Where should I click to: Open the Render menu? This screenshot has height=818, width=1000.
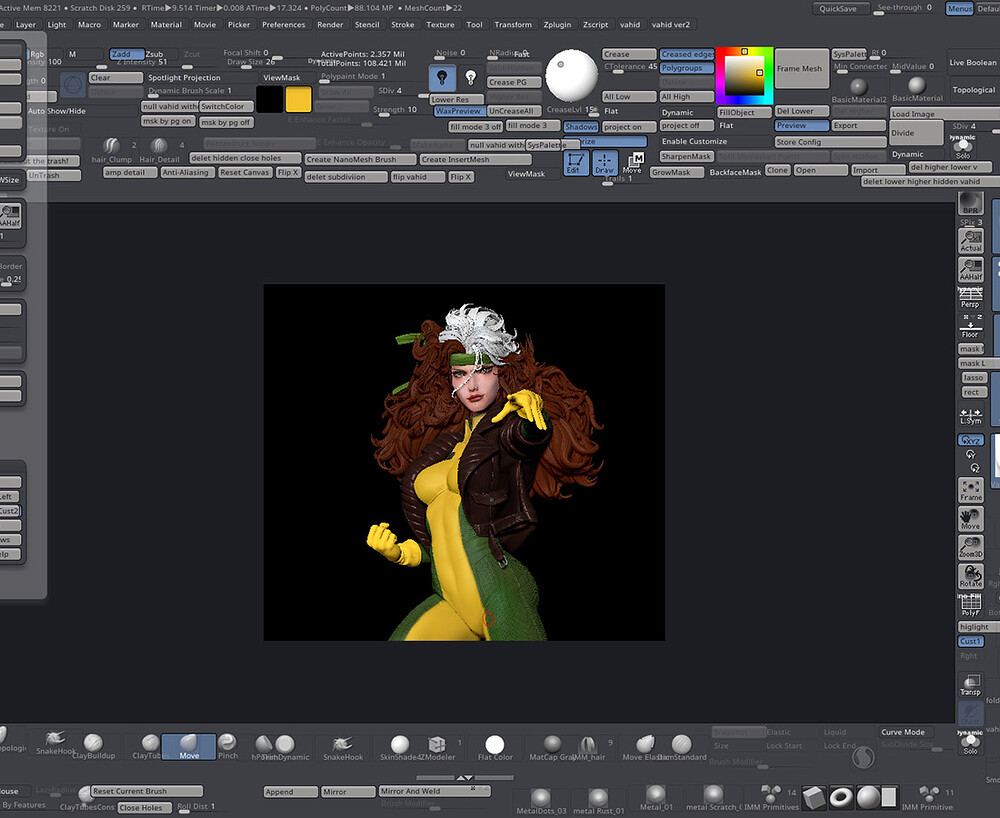[x=330, y=24]
